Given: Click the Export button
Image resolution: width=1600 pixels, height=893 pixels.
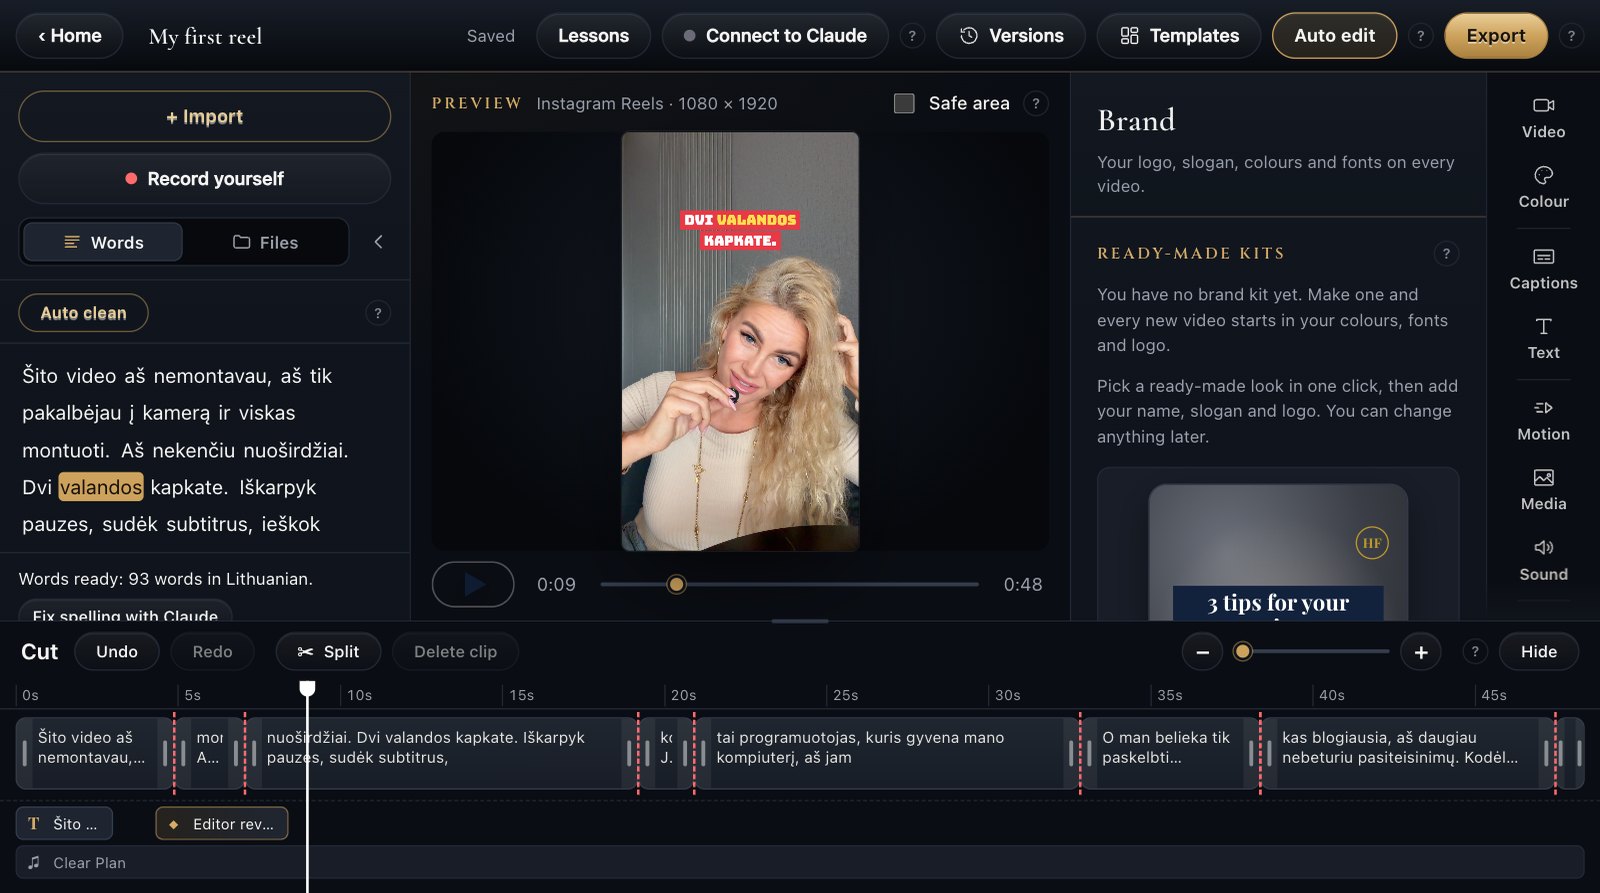Looking at the screenshot, I should [x=1496, y=36].
